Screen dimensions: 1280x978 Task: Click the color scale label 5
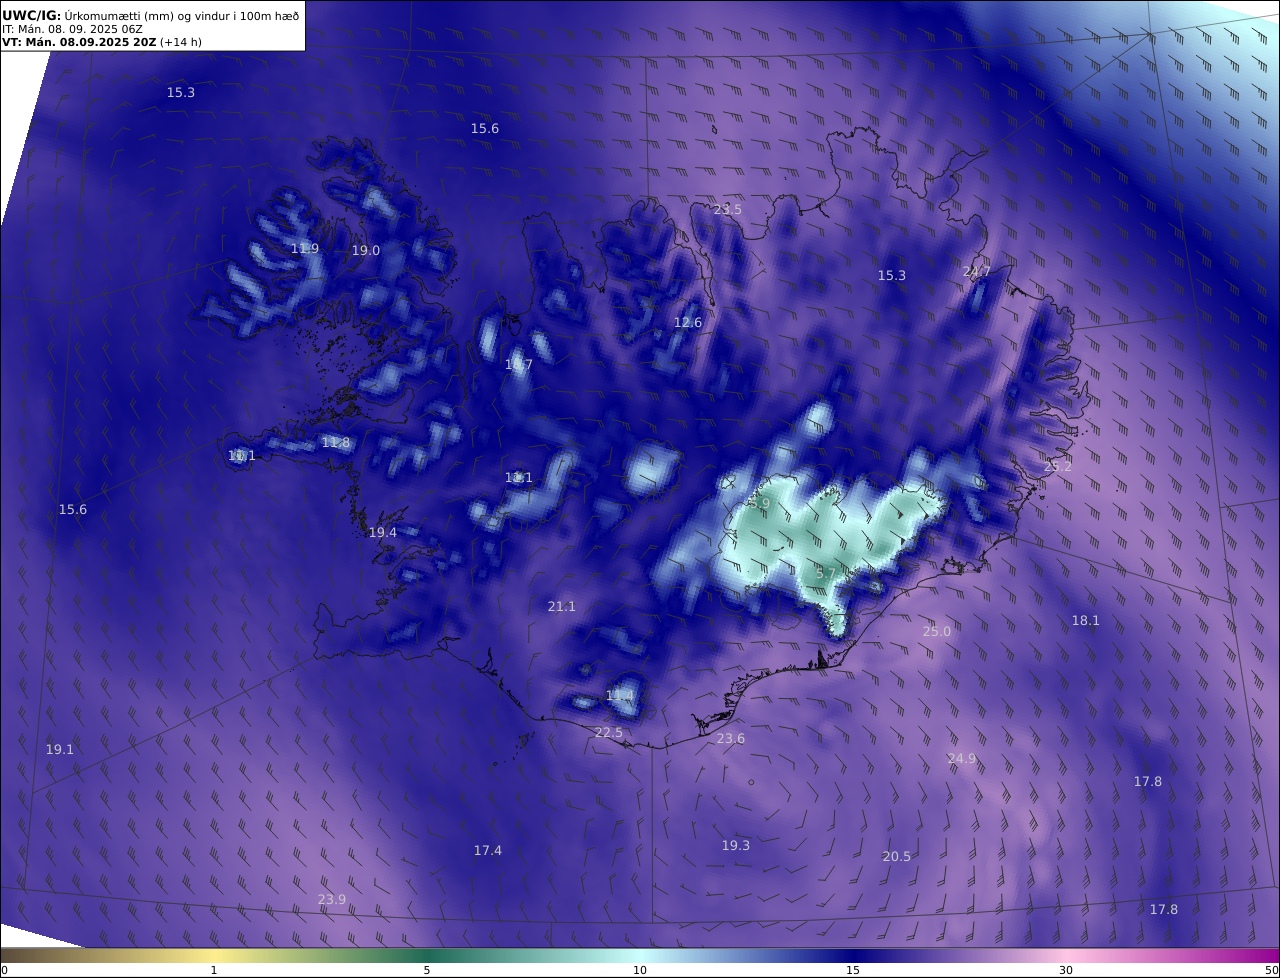tap(427, 971)
